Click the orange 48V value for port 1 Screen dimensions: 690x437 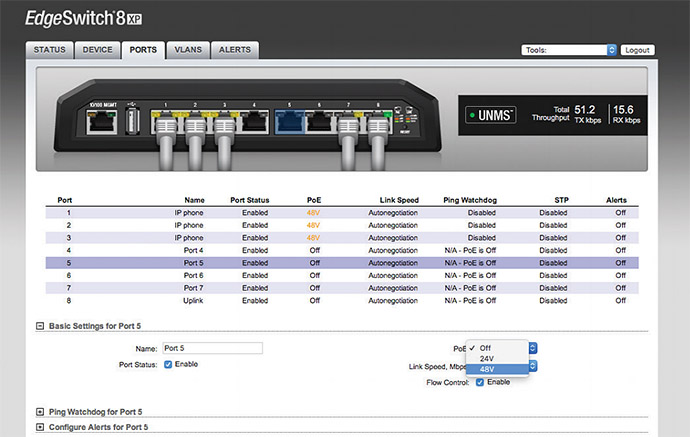313,213
